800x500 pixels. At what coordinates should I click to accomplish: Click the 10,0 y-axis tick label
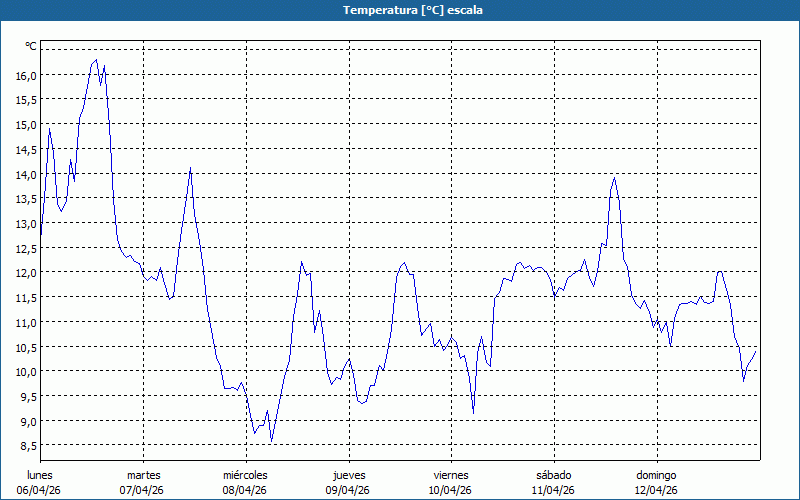pos(26,371)
